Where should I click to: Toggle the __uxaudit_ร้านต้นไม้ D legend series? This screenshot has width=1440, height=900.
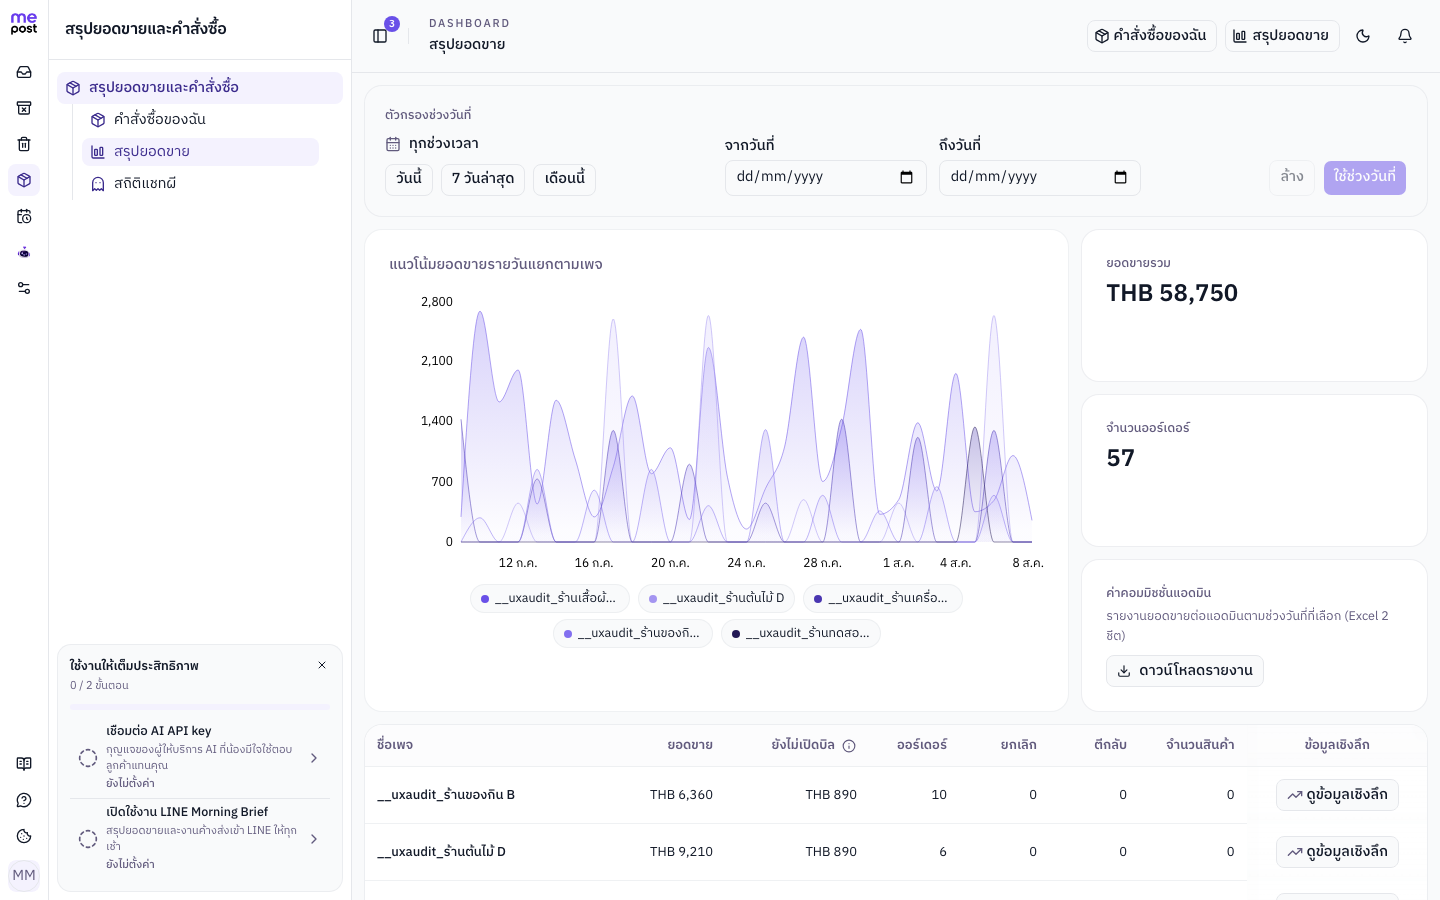[716, 598]
